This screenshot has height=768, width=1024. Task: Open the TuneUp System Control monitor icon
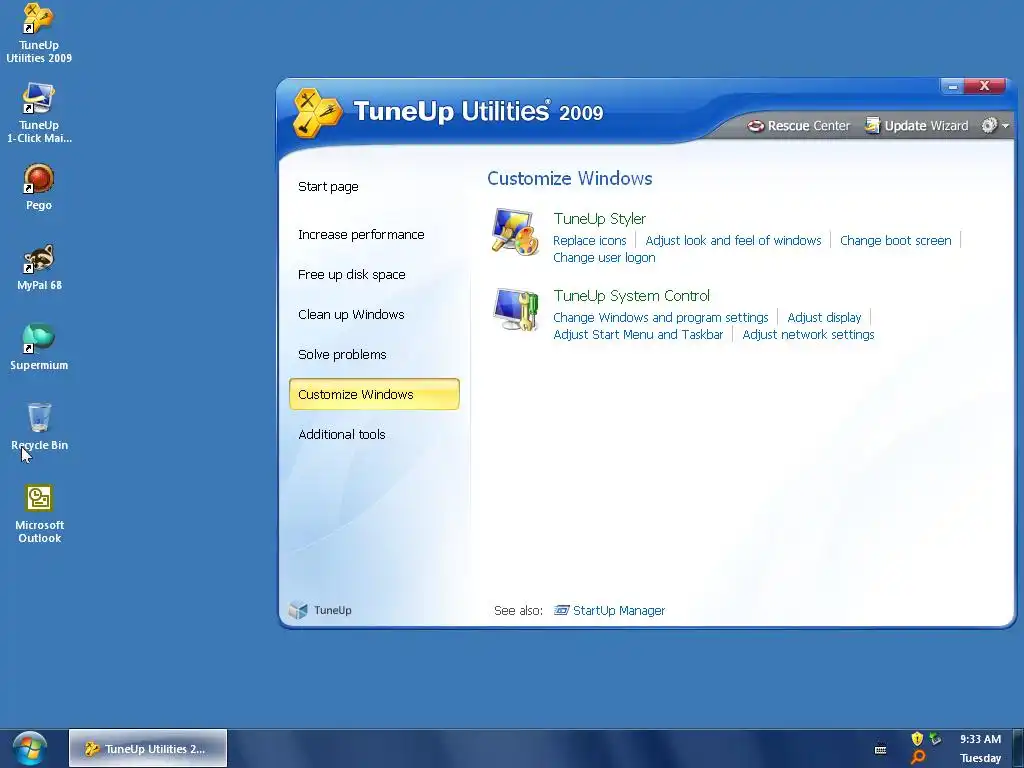click(x=515, y=310)
